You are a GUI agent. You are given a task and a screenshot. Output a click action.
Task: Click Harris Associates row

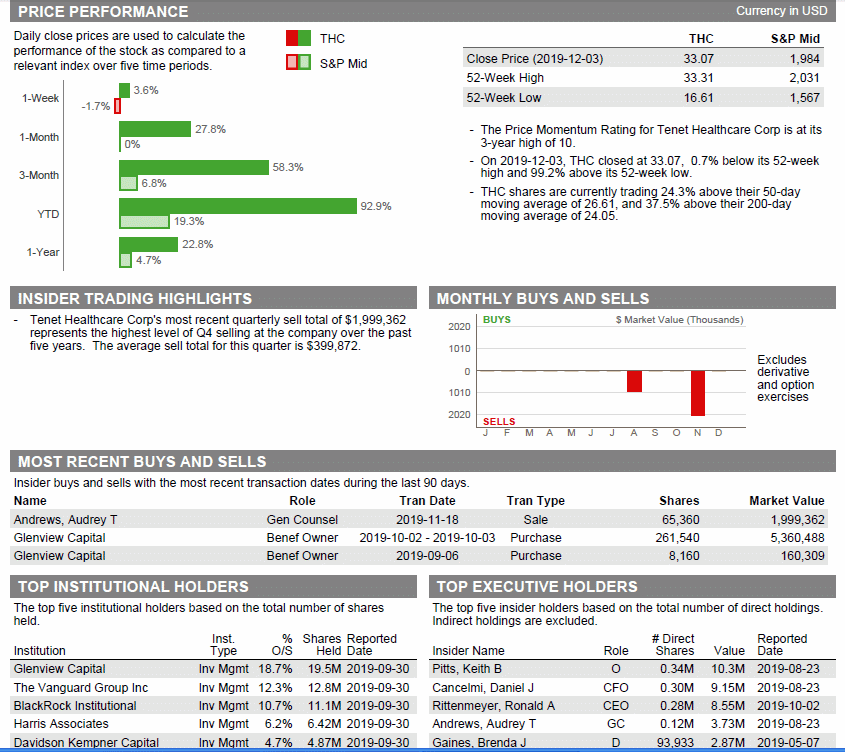tap(213, 724)
